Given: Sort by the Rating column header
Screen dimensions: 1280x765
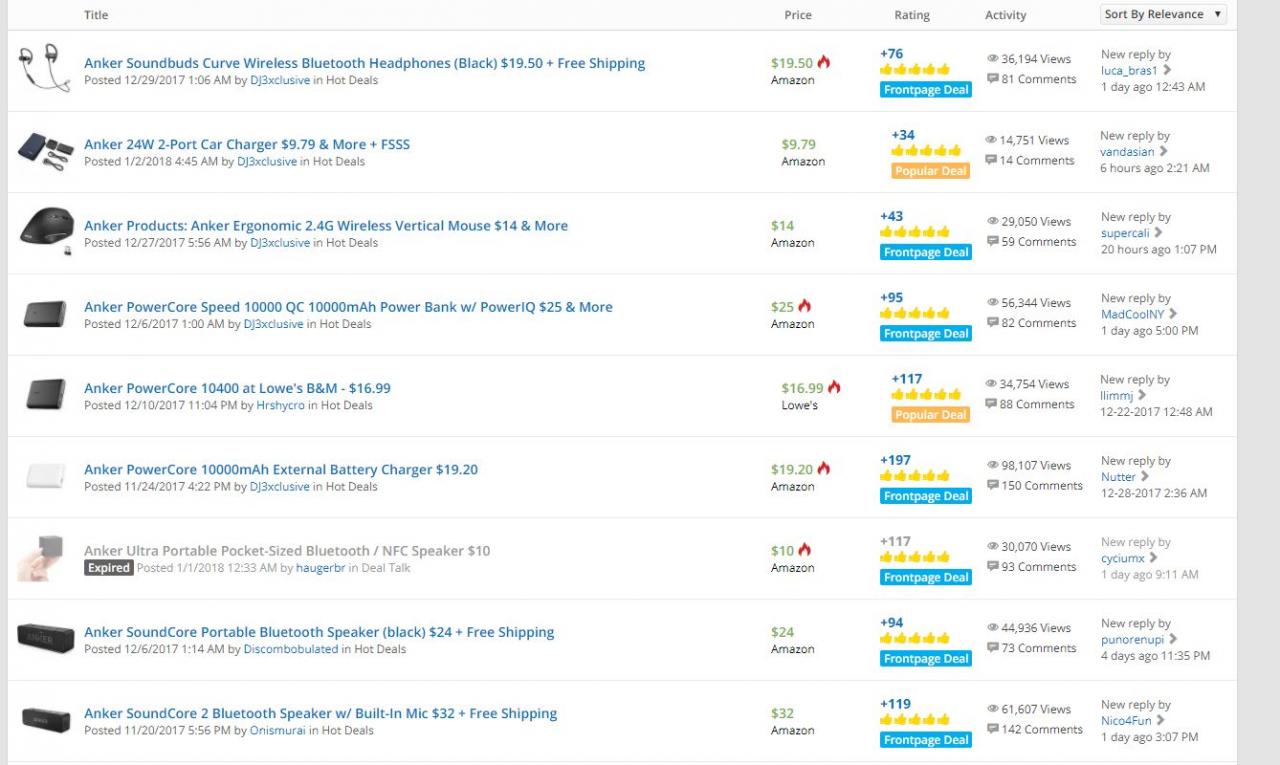Looking at the screenshot, I should tap(912, 15).
